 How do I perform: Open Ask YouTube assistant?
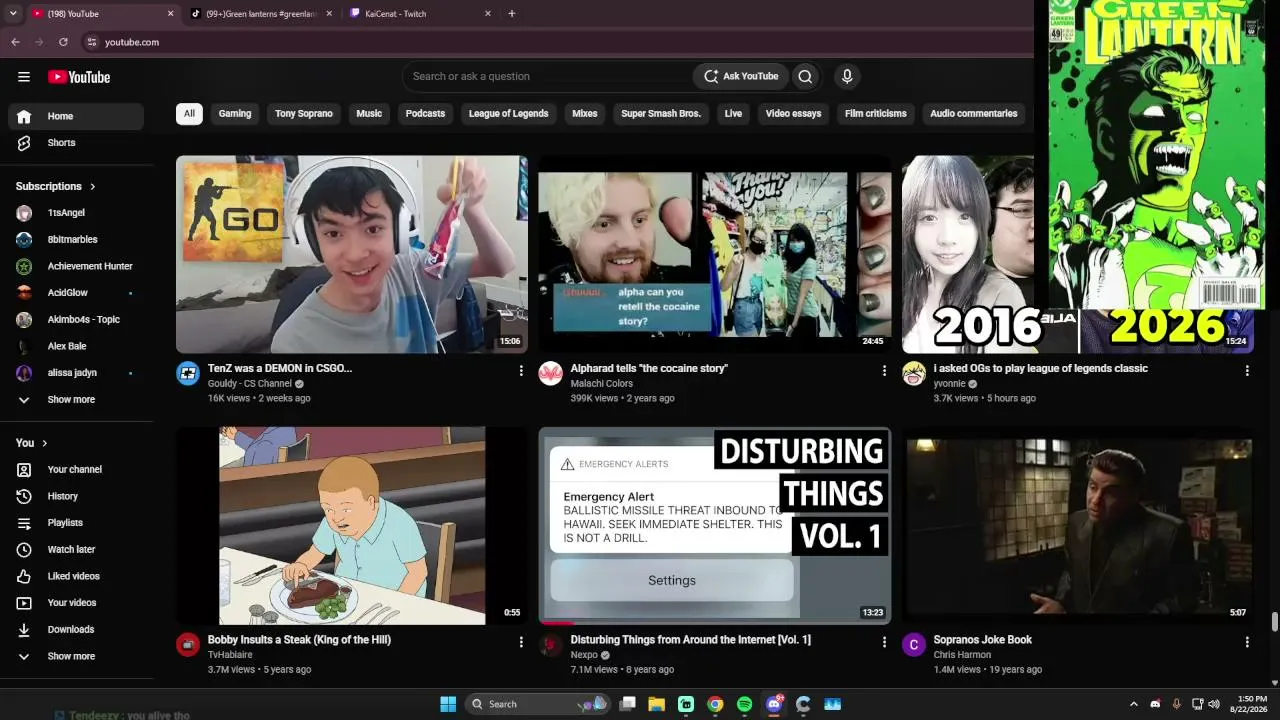click(741, 76)
